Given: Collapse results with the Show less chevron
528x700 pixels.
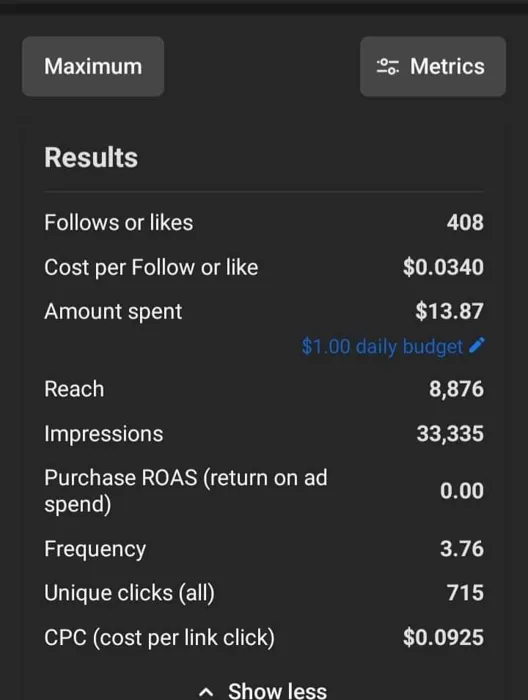Looking at the screenshot, I should click(206, 692).
